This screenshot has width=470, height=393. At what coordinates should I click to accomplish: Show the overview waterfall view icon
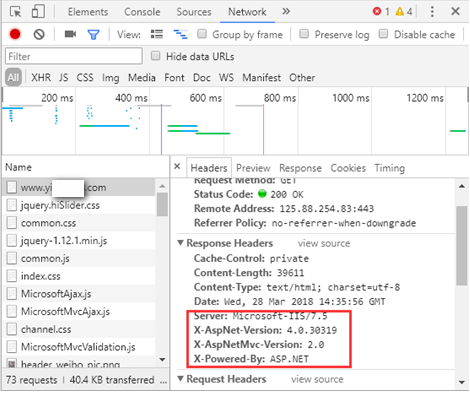(x=180, y=34)
